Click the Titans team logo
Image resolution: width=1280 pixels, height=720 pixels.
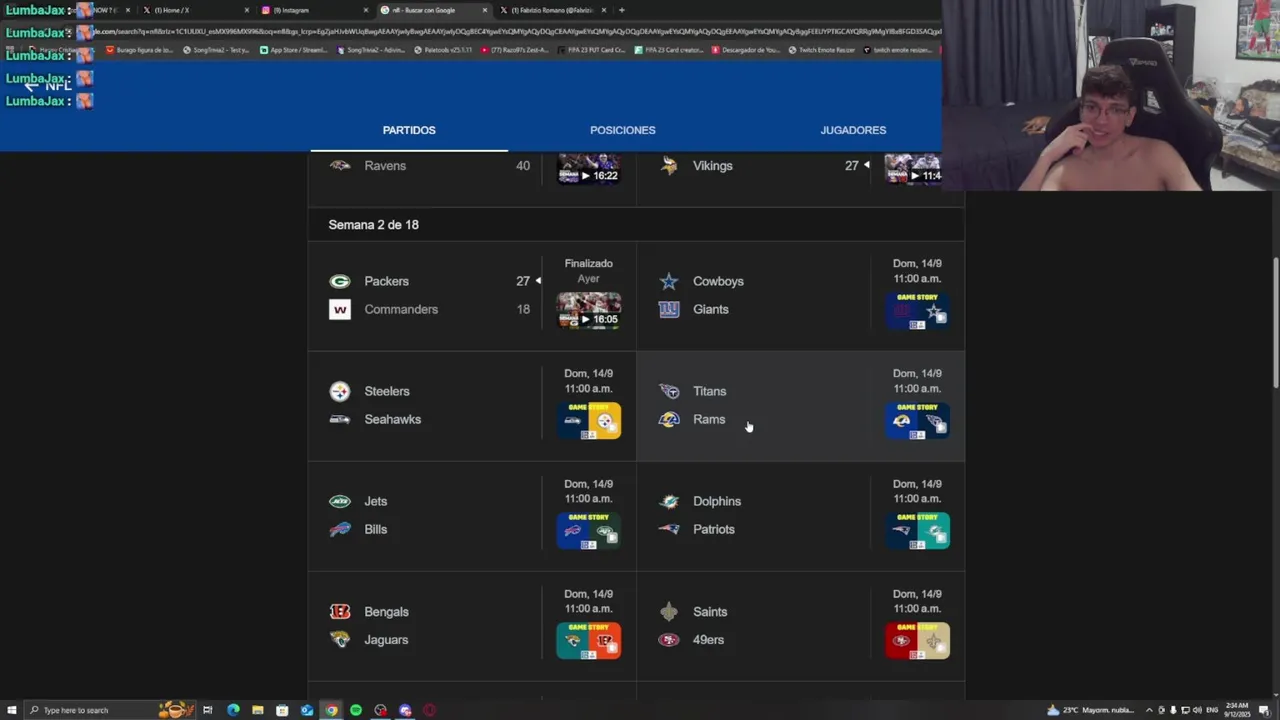(x=669, y=391)
